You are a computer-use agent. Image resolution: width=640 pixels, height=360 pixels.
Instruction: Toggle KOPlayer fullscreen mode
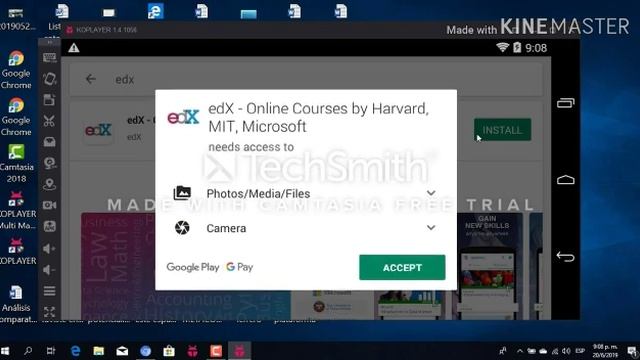(x=49, y=312)
